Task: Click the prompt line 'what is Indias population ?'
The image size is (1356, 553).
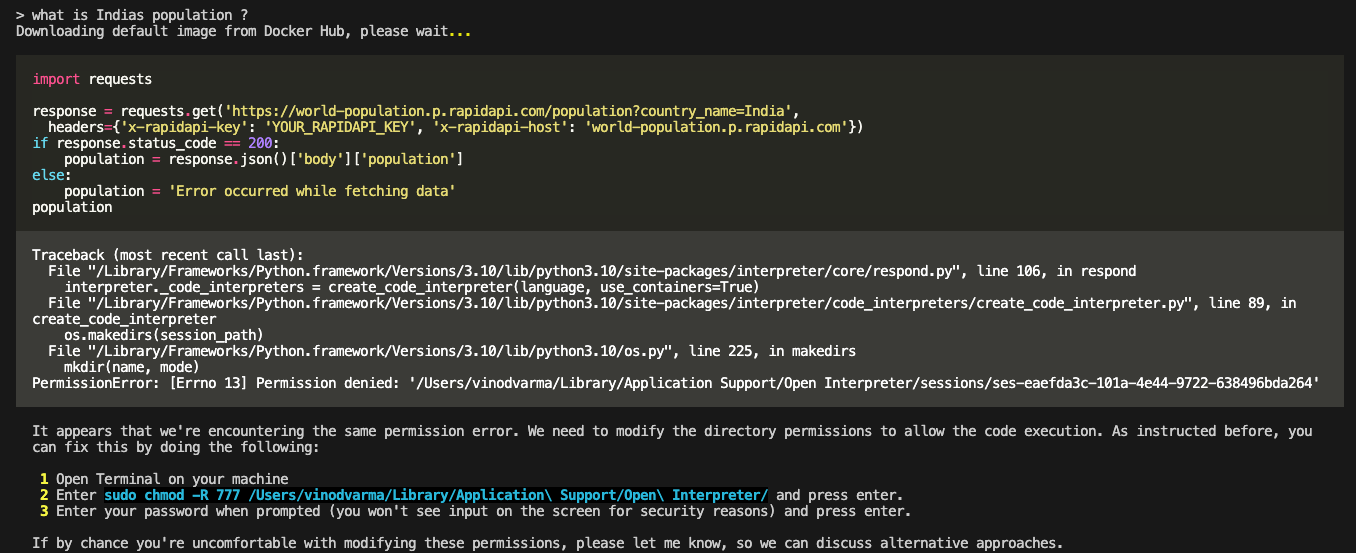Action: coord(133,15)
